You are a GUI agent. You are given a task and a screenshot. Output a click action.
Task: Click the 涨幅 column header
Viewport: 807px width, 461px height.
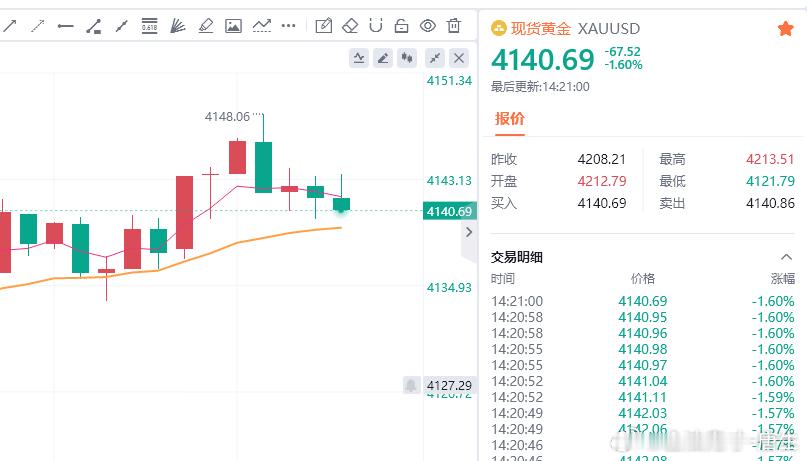(782, 279)
